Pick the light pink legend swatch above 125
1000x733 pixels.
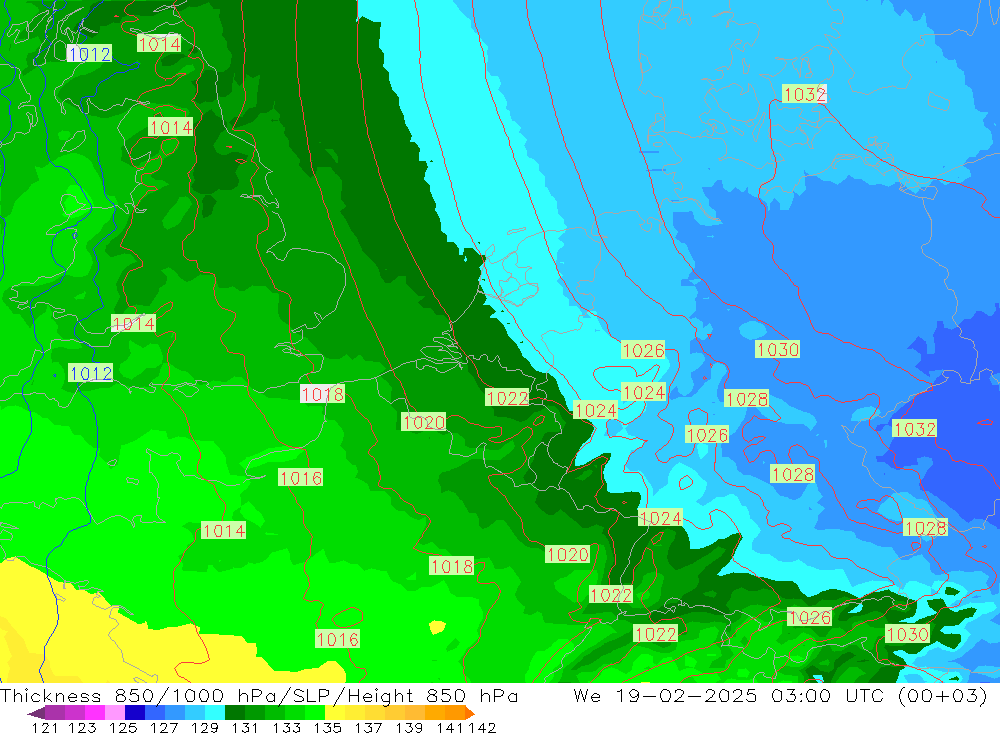click(115, 713)
